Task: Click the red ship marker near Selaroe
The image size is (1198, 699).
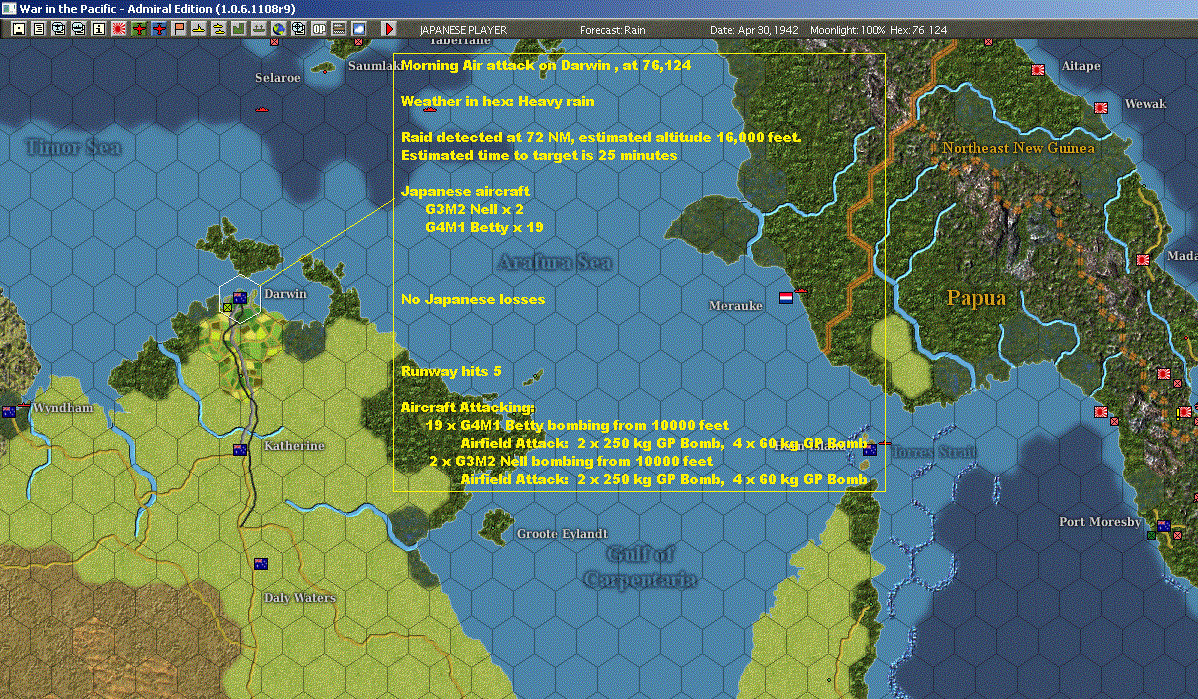Action: [x=262, y=109]
